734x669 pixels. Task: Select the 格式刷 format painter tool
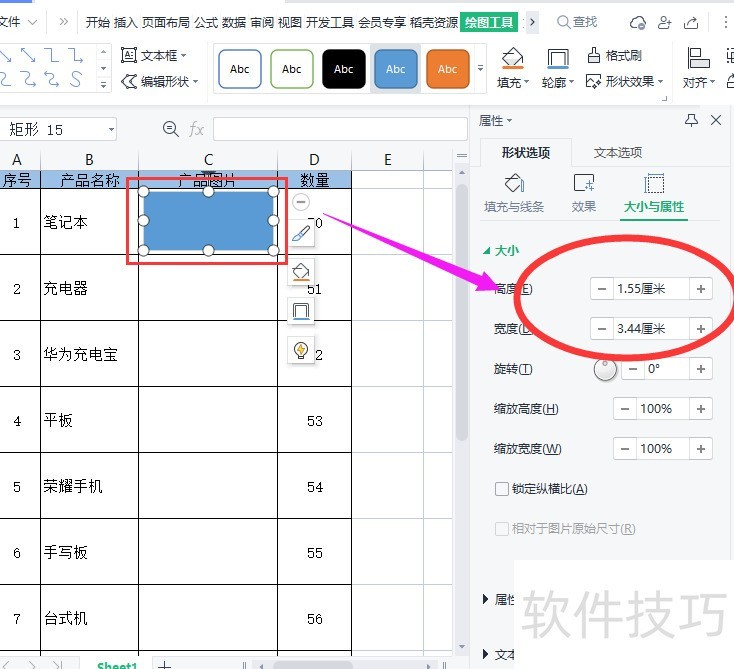tap(614, 56)
